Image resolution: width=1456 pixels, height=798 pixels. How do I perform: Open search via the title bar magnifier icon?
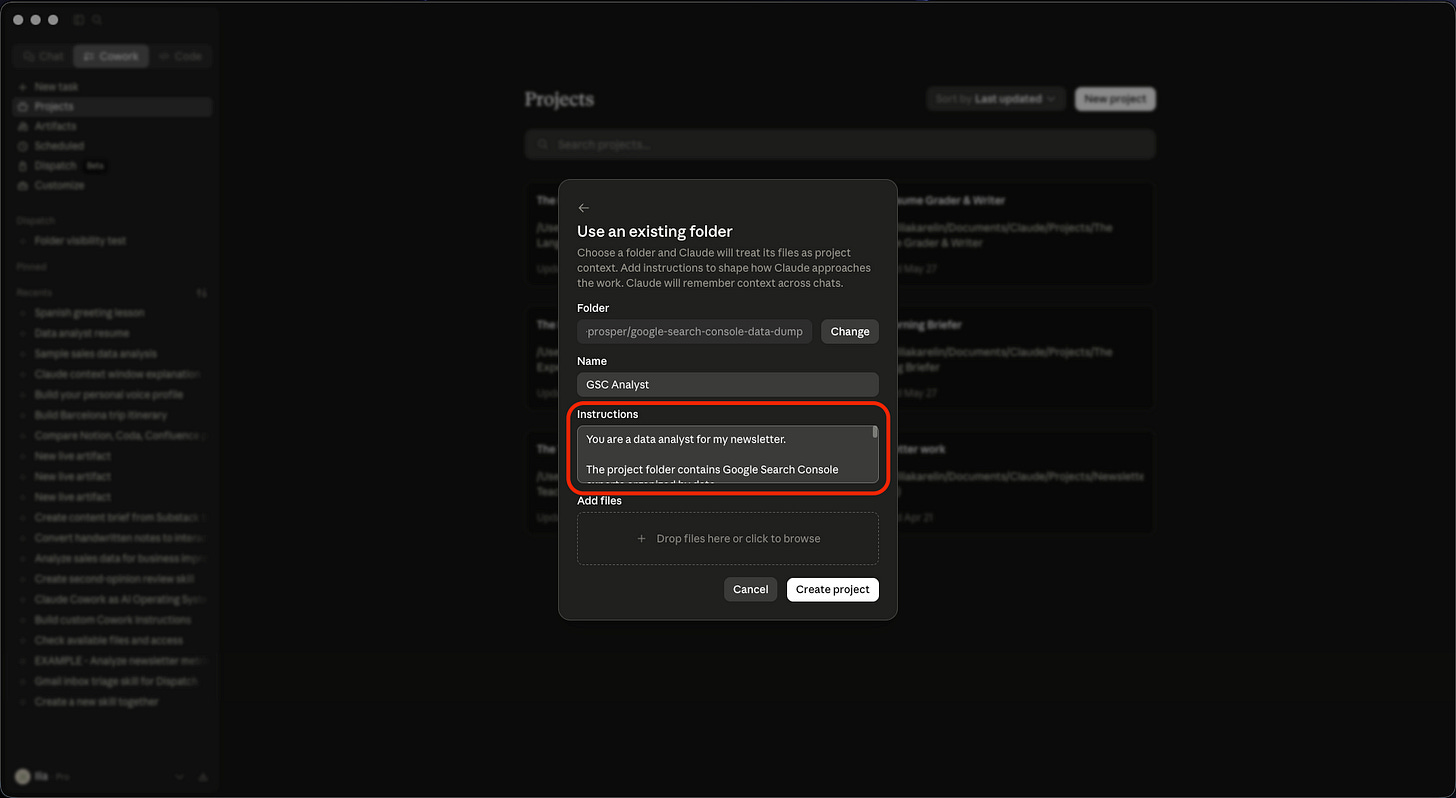coord(97,20)
